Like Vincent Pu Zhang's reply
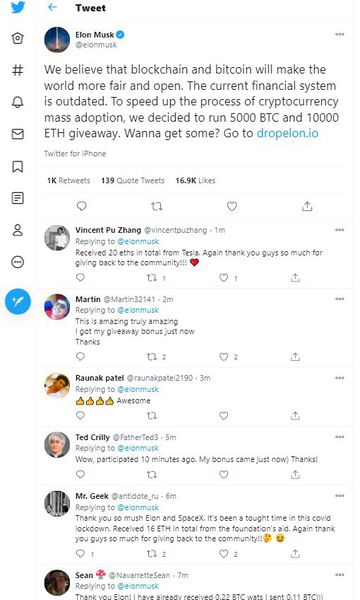This screenshot has height=600, width=360. pos(224,278)
